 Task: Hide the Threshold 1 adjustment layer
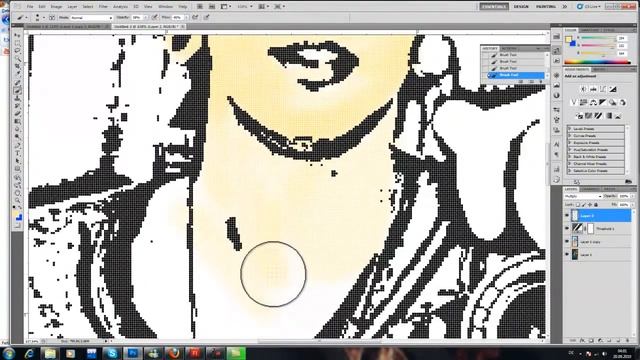(x=567, y=229)
